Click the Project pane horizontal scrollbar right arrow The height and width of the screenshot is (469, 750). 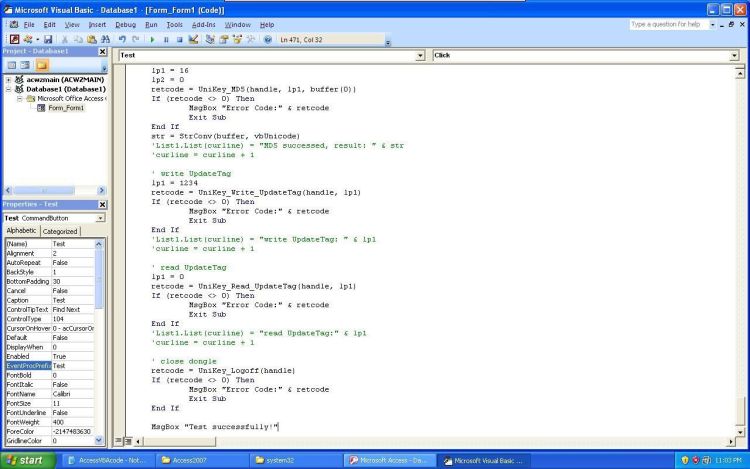(101, 190)
